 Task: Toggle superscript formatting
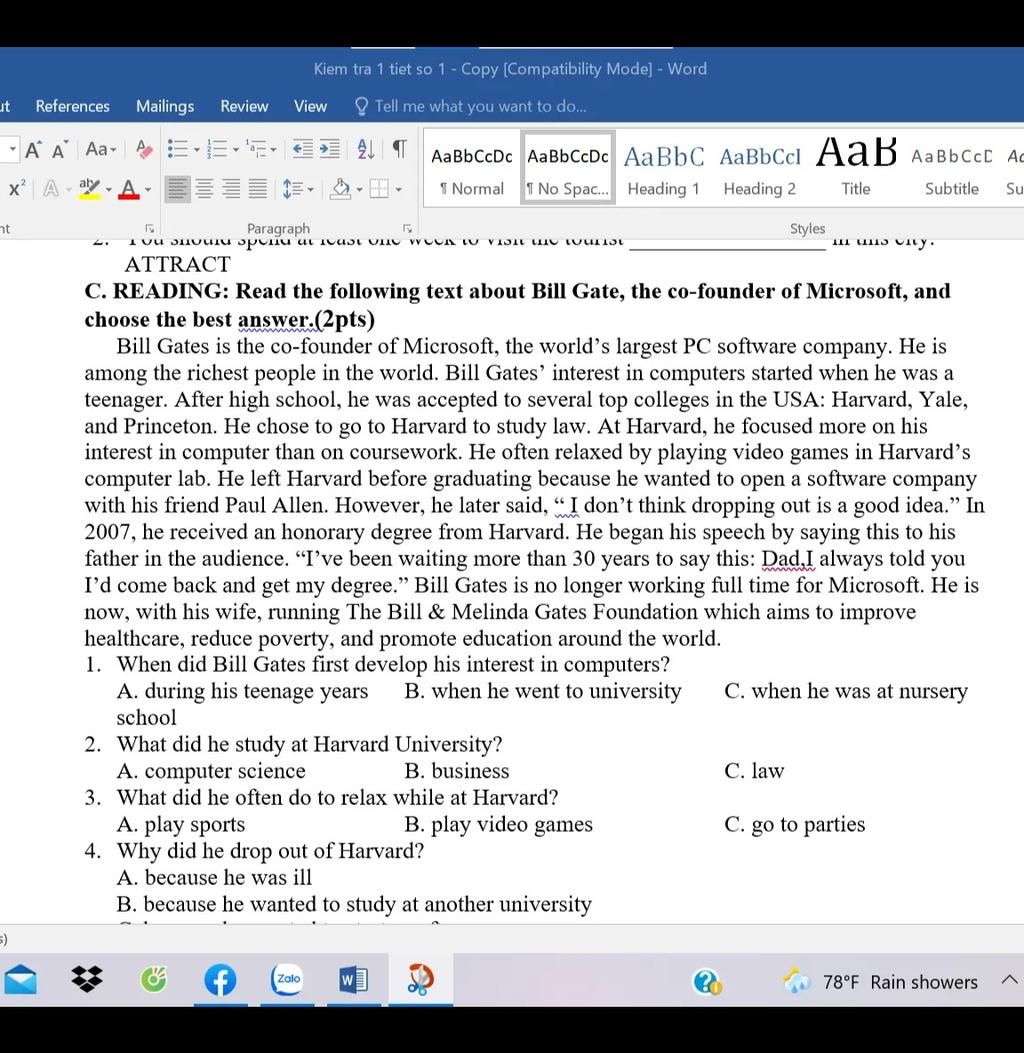[17, 188]
